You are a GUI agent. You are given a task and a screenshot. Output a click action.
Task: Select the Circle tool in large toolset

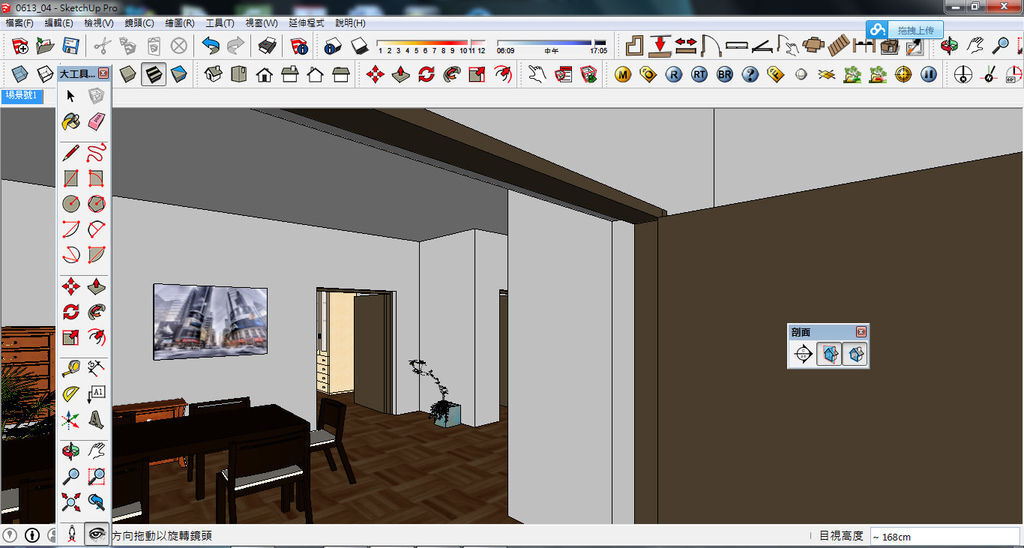(x=71, y=204)
